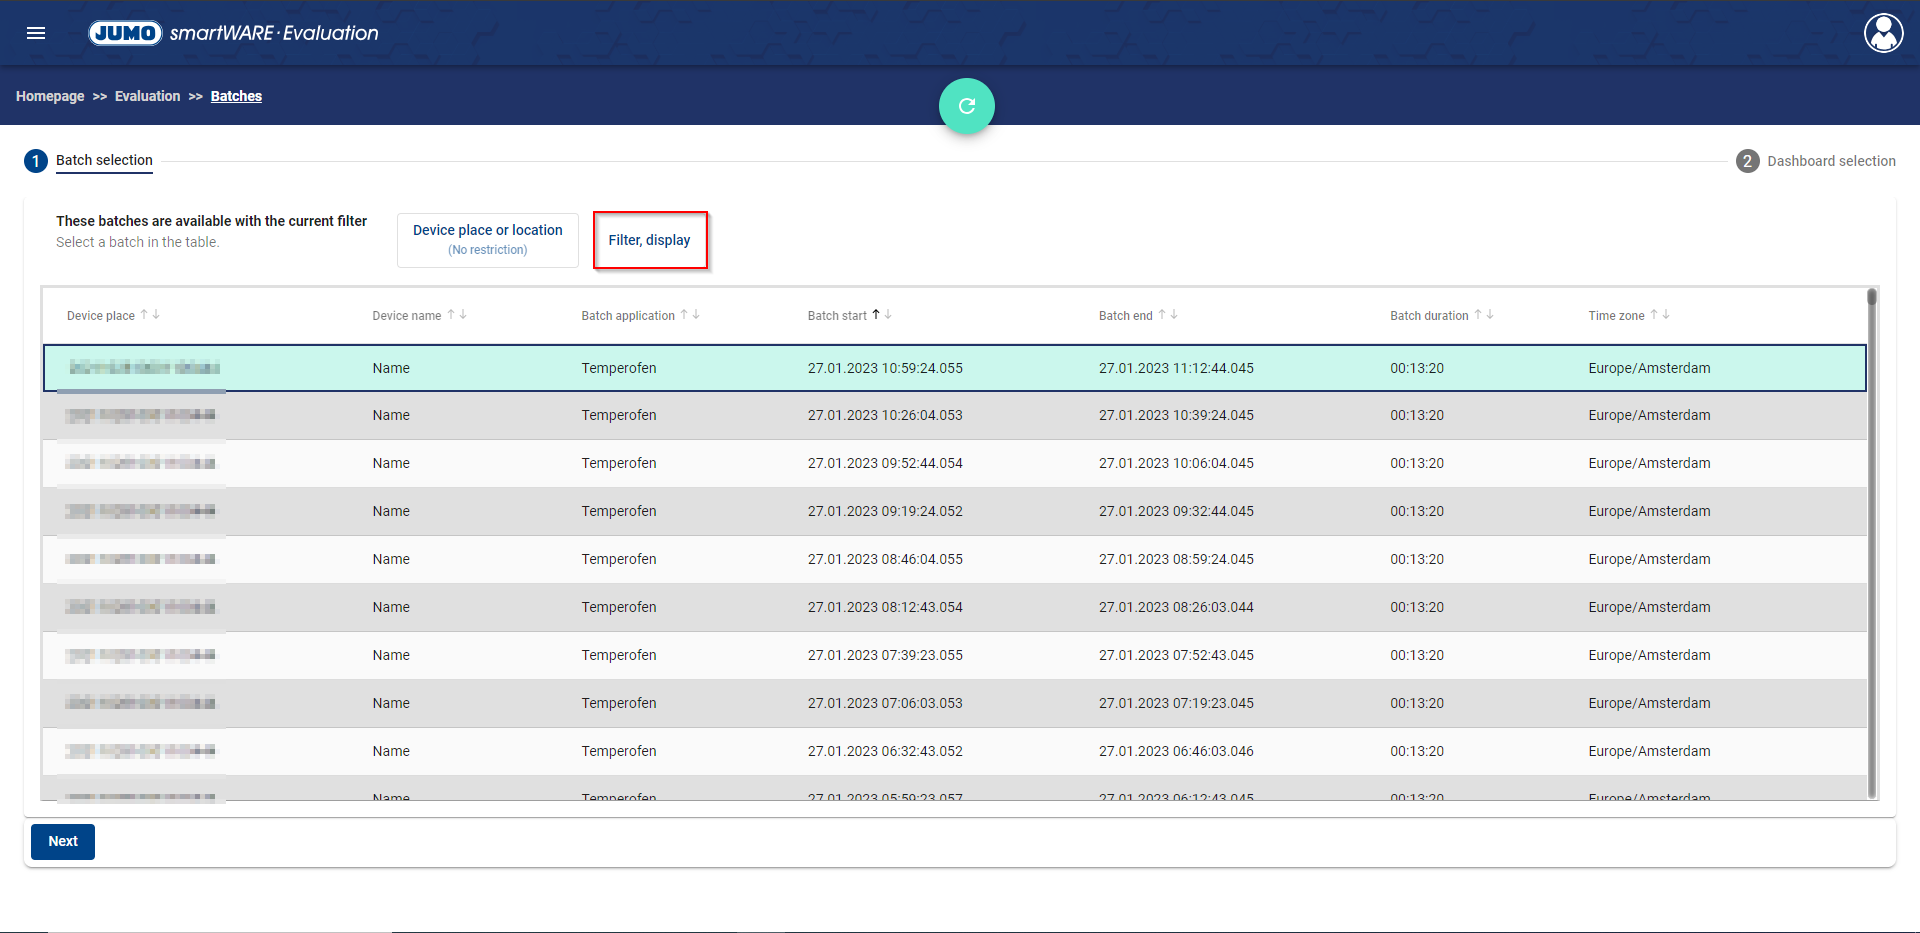
Task: Select batch starting 27.01.2023 08:46:04.055
Action: pyautogui.click(x=884, y=559)
